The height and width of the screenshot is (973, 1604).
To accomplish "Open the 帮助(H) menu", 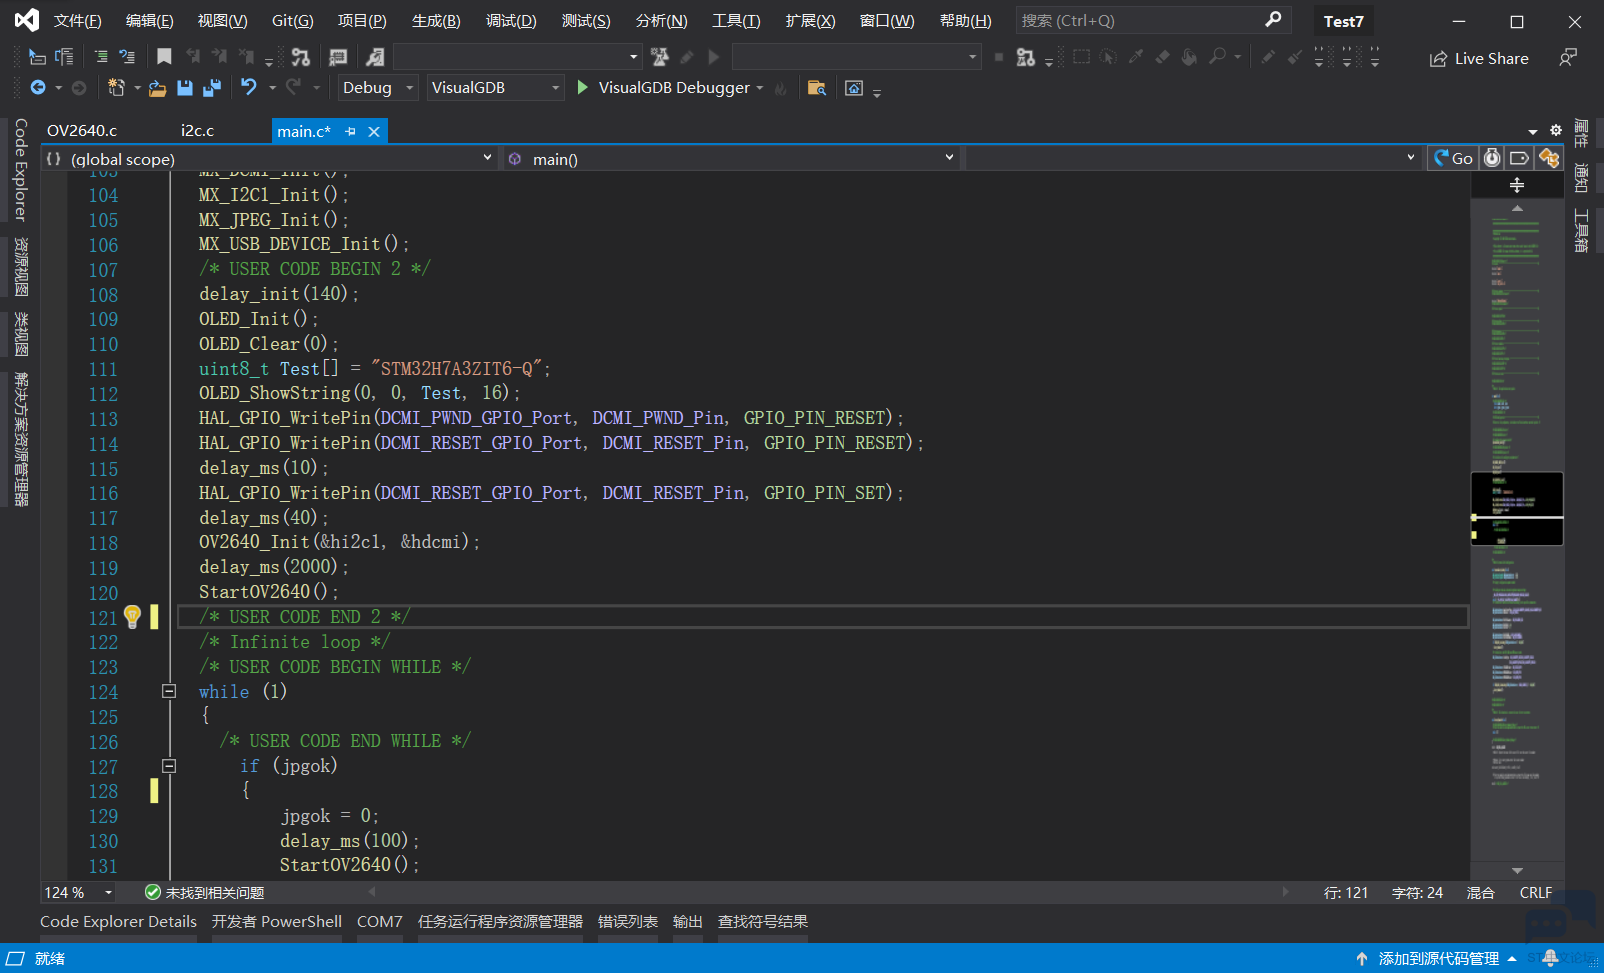I will coord(966,20).
